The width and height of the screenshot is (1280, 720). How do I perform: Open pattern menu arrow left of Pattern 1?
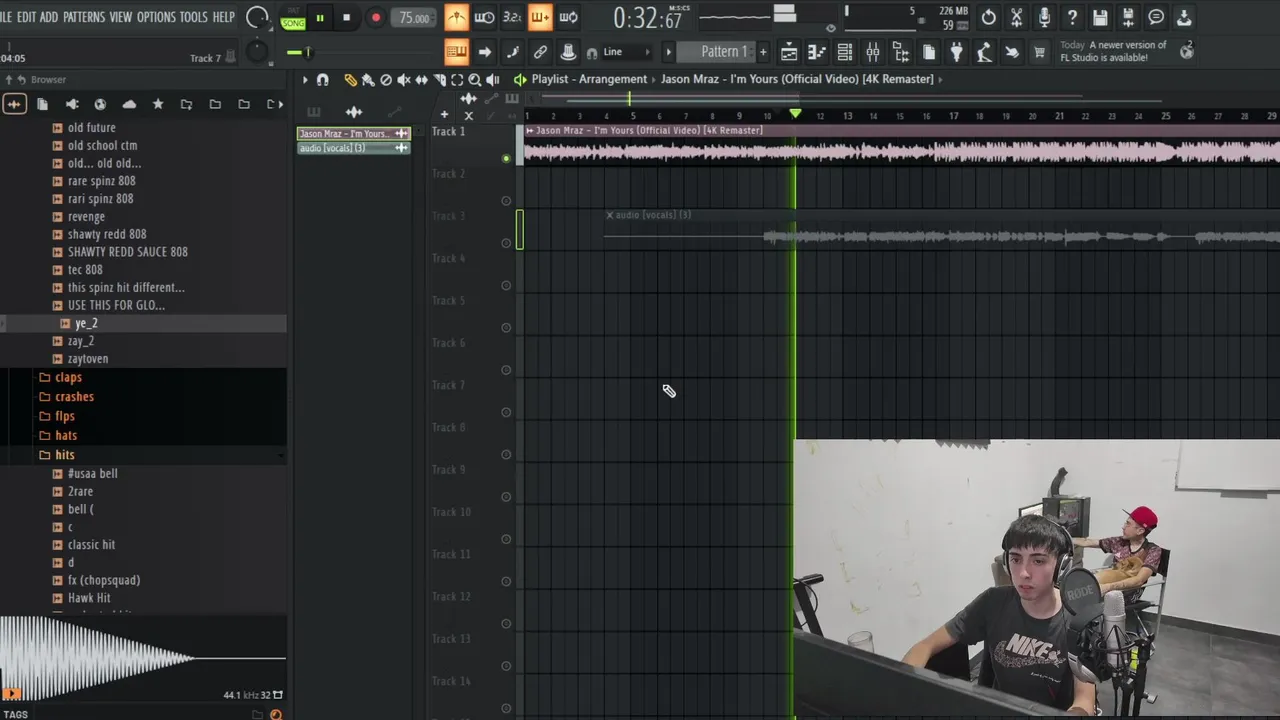(x=669, y=52)
